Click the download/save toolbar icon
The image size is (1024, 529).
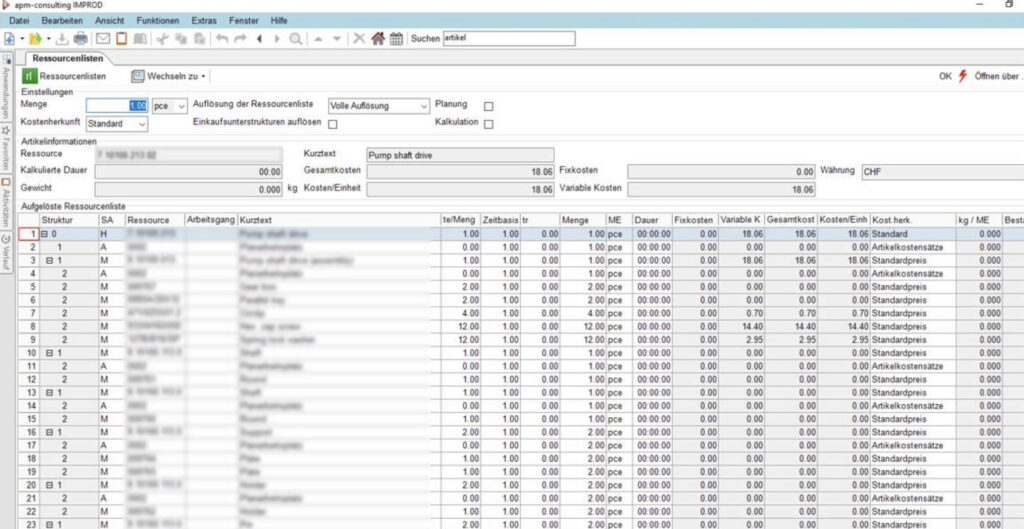point(62,39)
